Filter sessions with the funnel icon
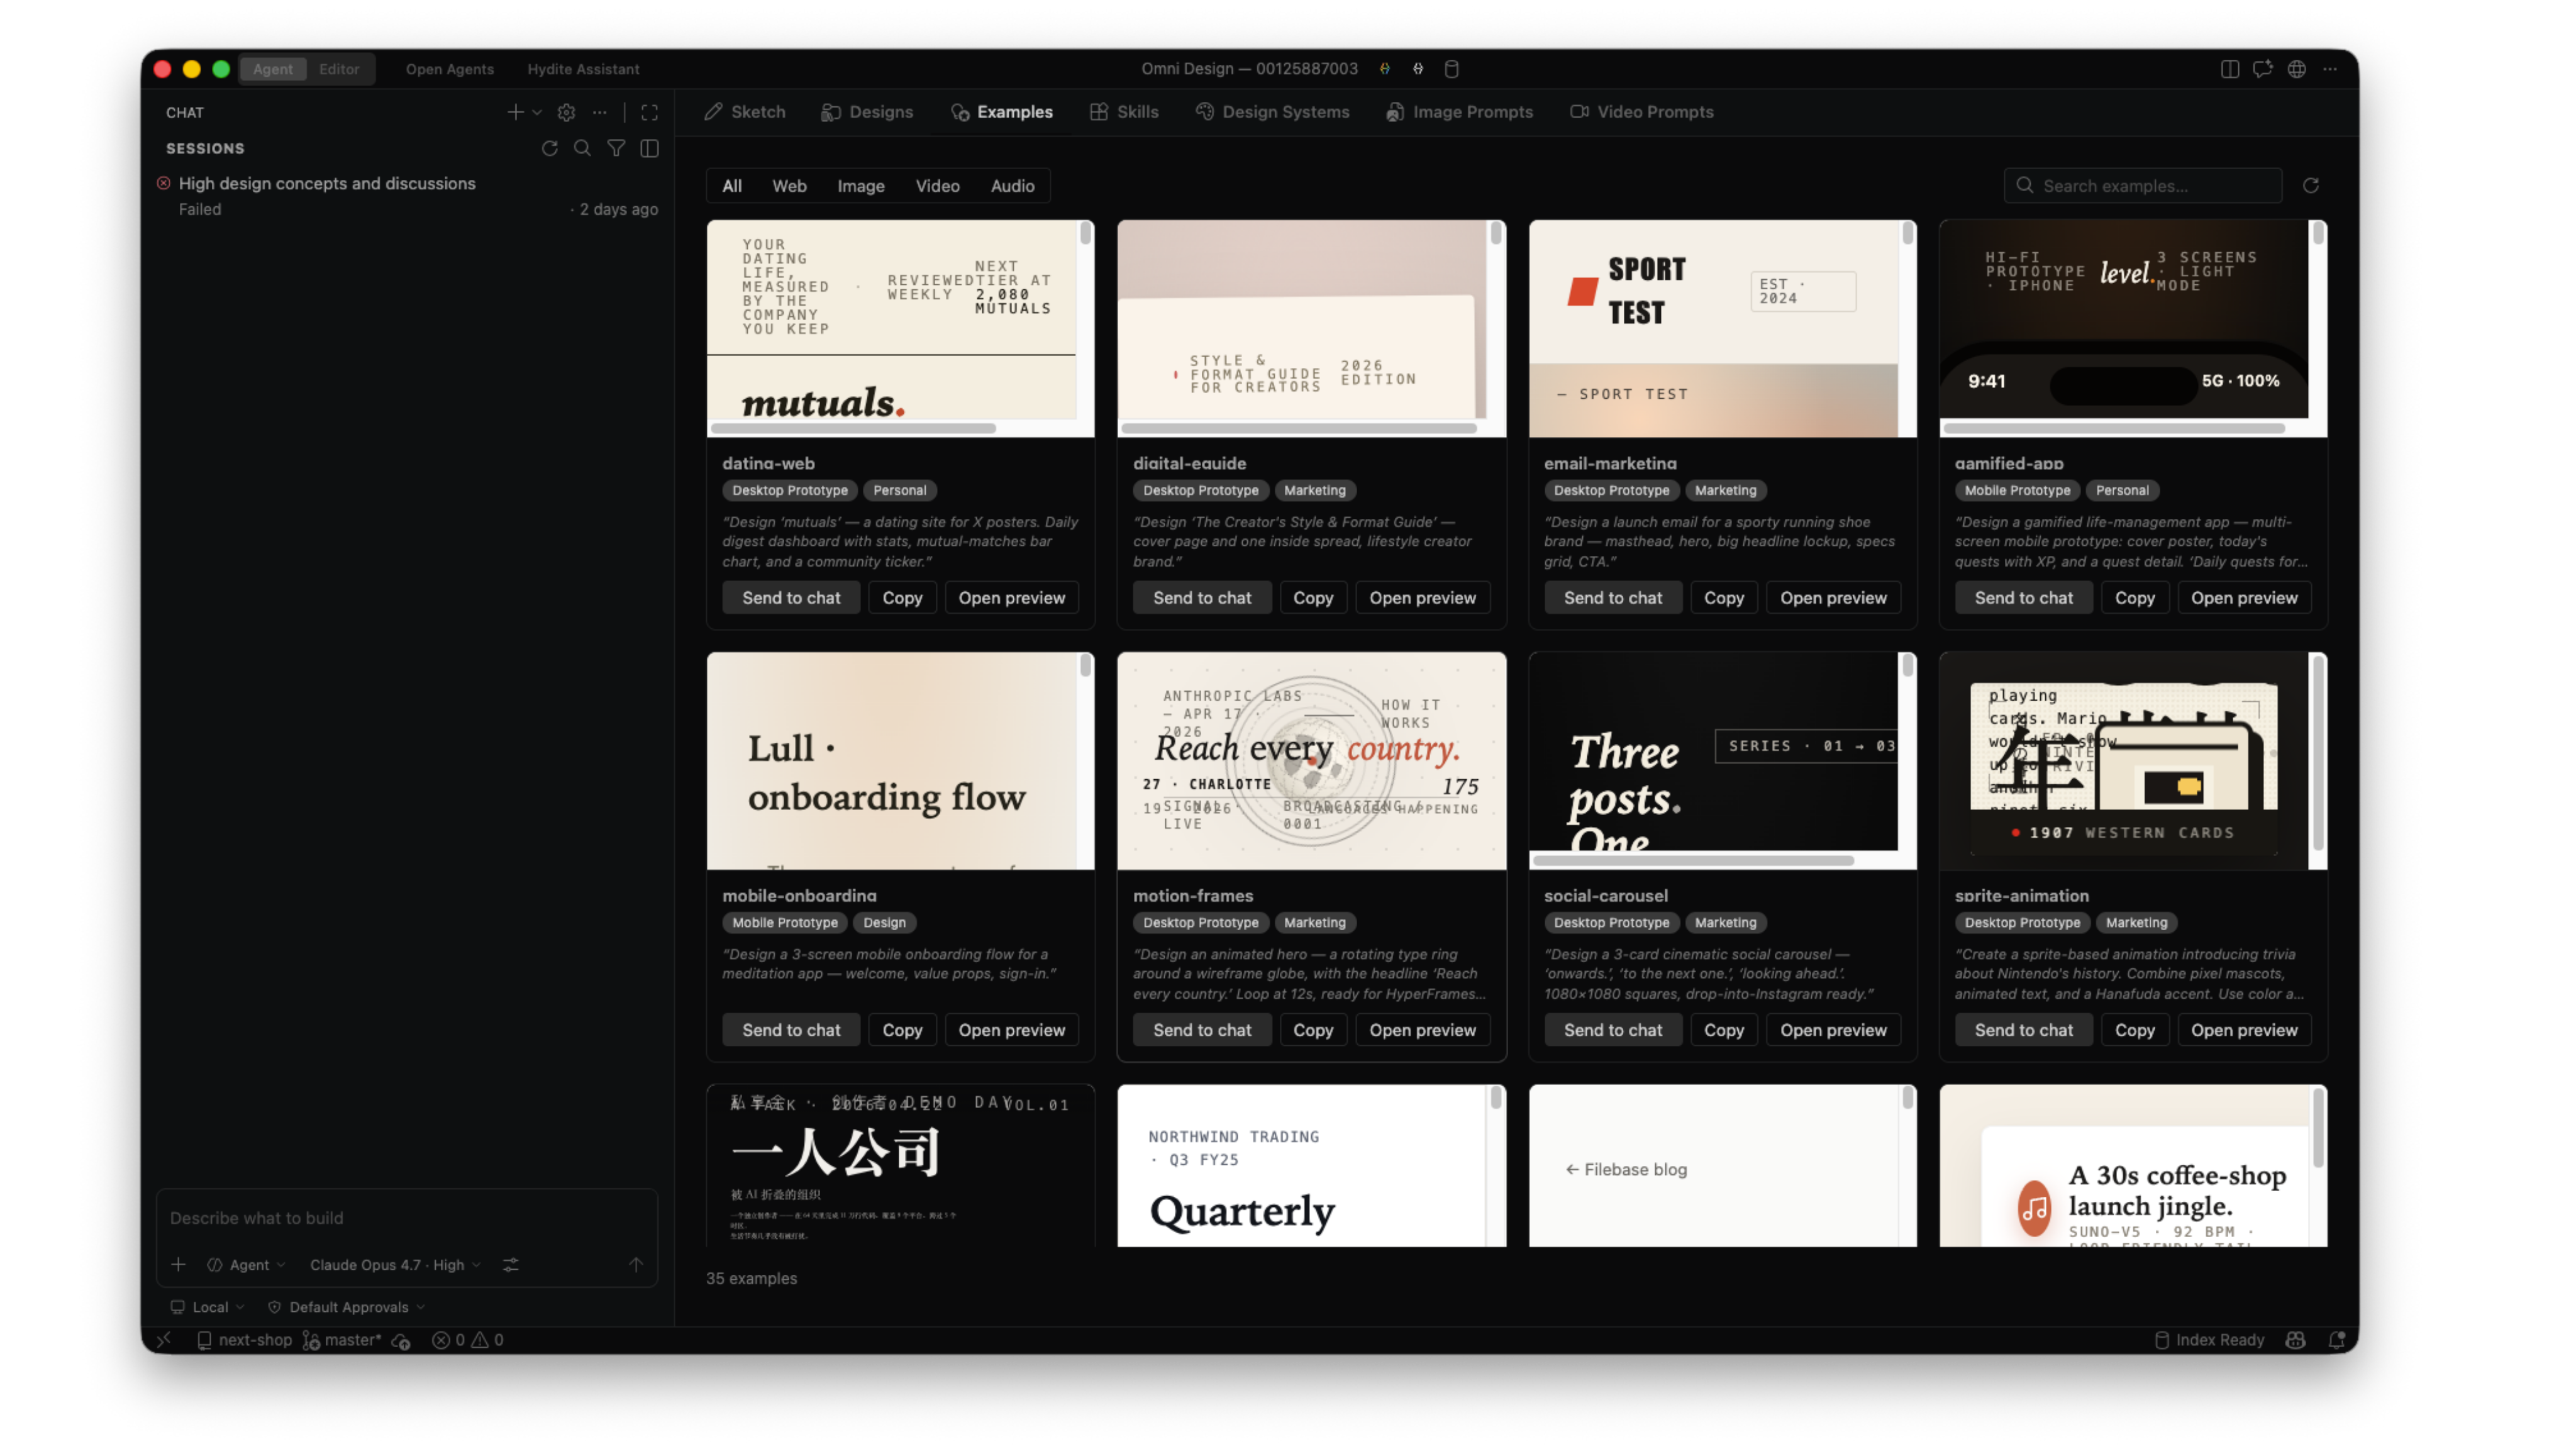 (x=616, y=148)
